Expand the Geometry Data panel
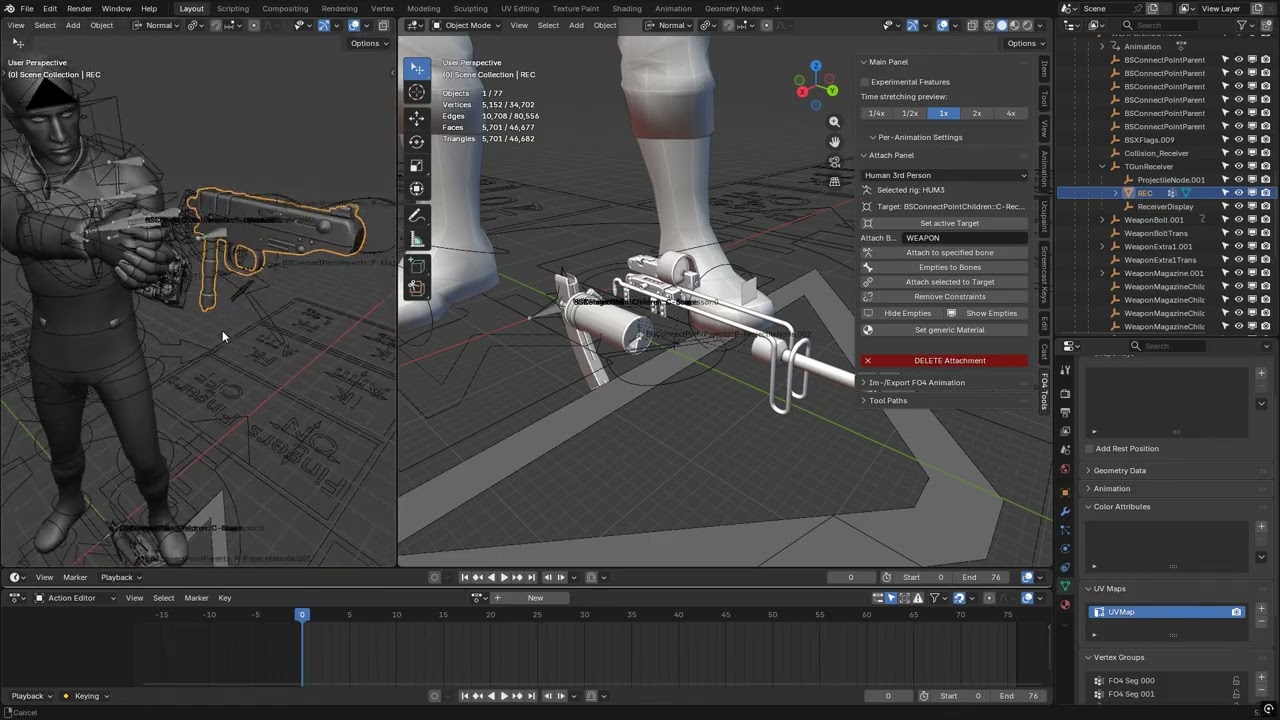 (1120, 470)
